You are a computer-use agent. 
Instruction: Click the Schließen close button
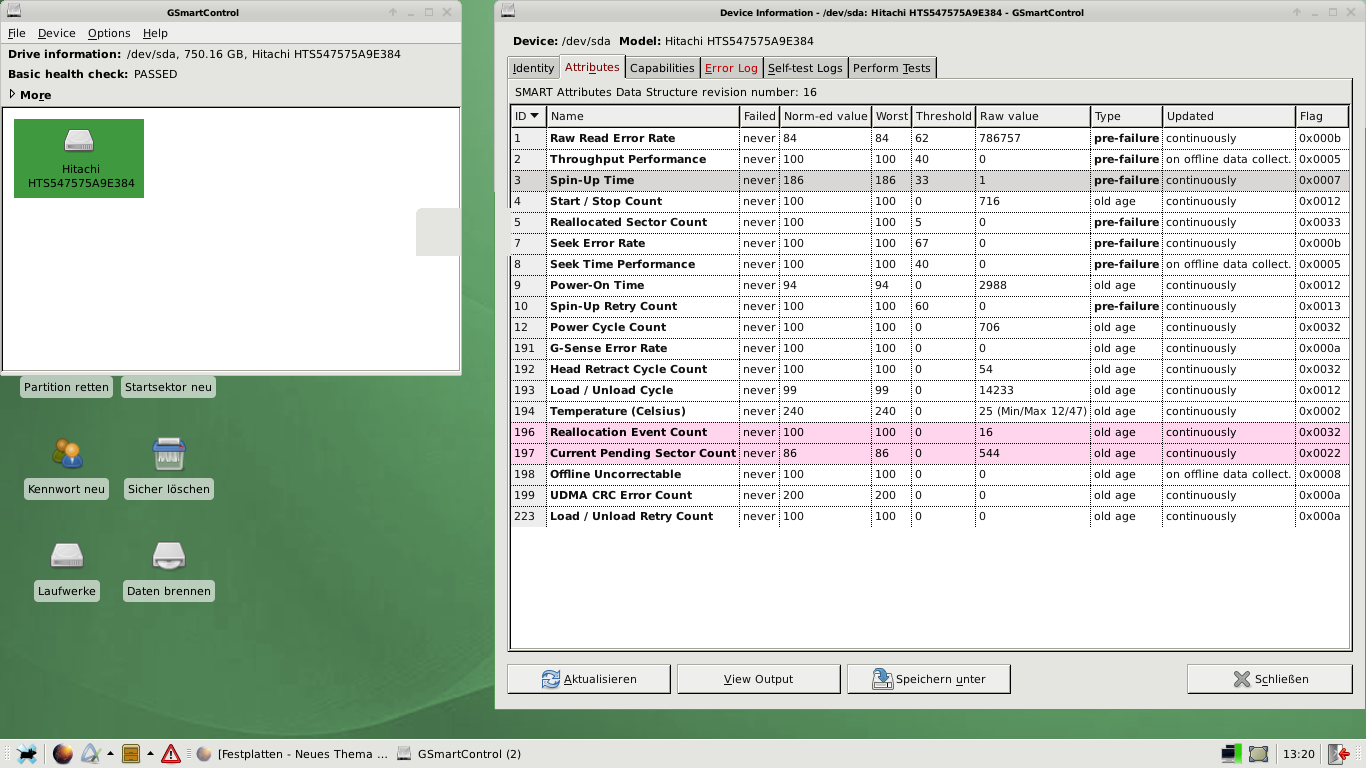[x=1270, y=679]
